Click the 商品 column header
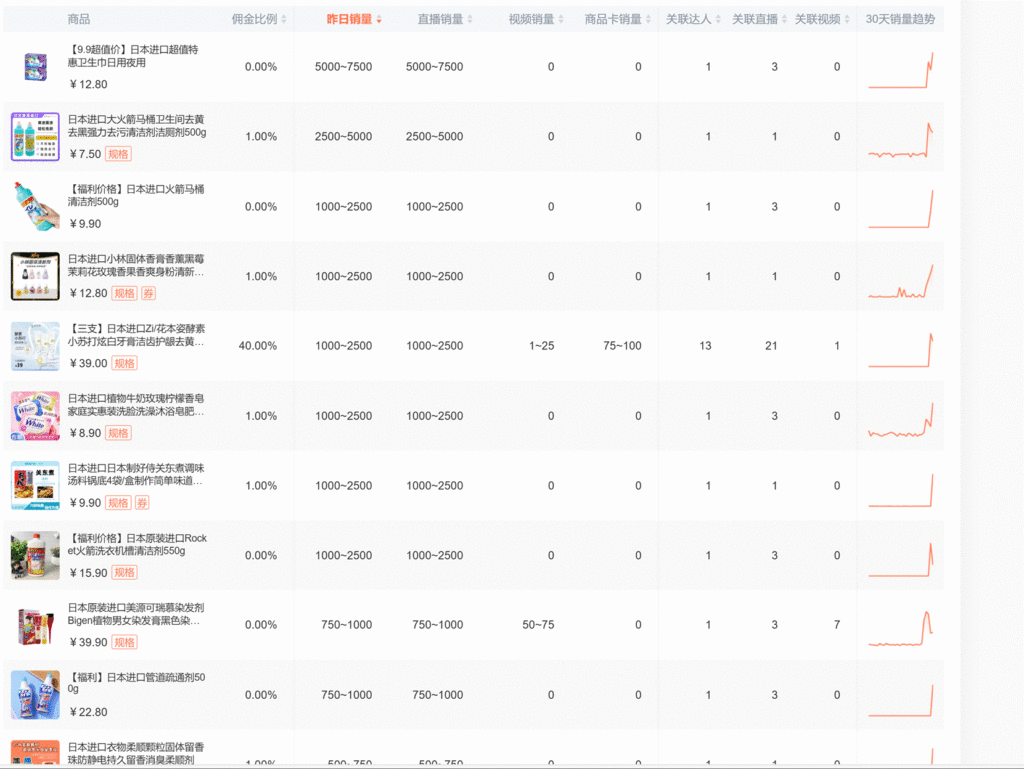Screen dimensions: 1024x769 [79, 19]
